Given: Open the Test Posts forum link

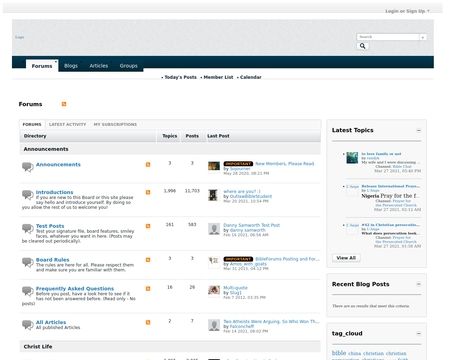Looking at the screenshot, I should click(50, 226).
